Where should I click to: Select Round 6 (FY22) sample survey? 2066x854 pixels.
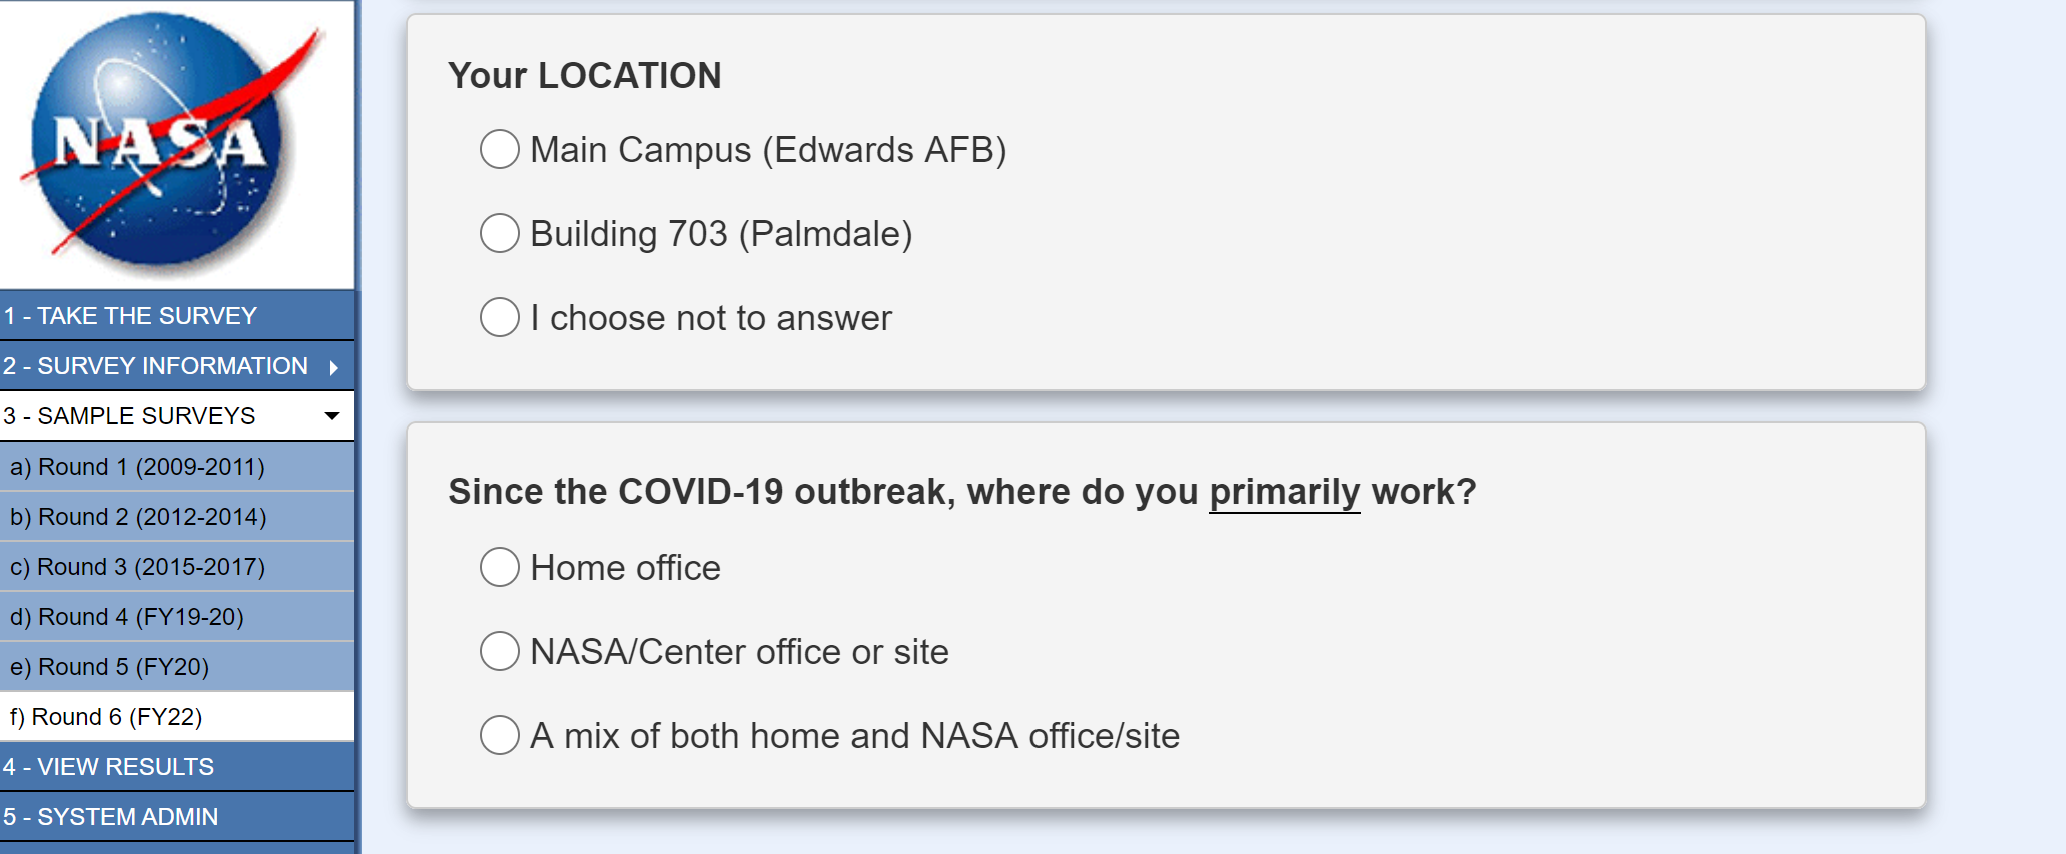106,717
